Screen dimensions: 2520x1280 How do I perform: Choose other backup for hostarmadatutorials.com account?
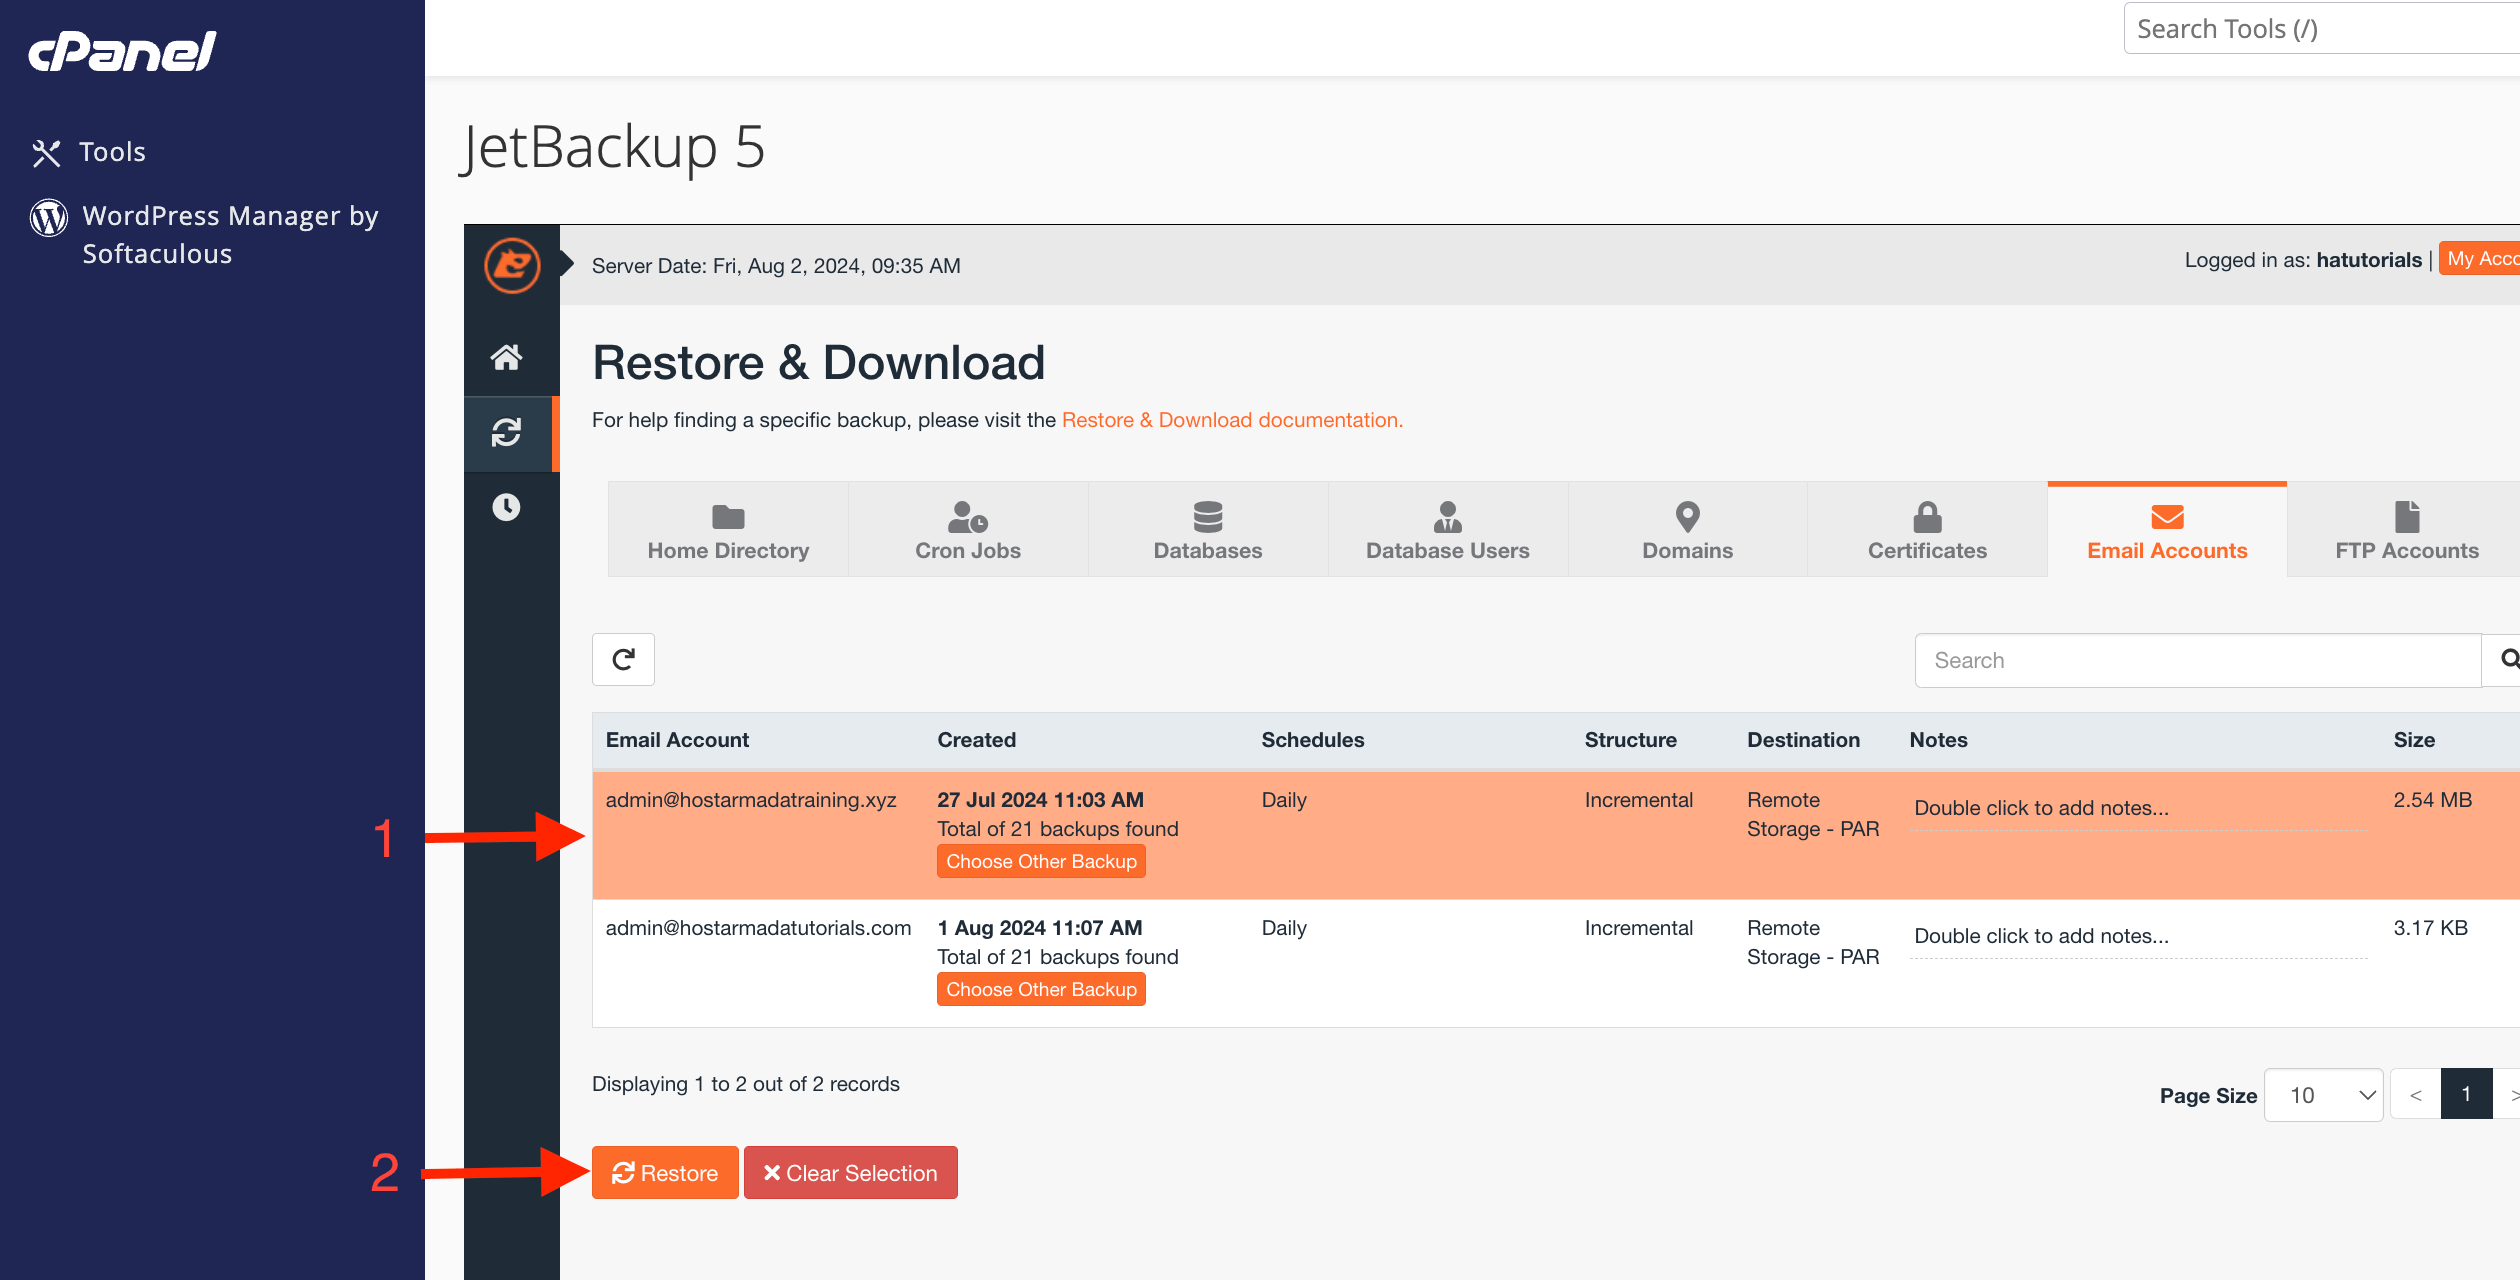(x=1041, y=990)
